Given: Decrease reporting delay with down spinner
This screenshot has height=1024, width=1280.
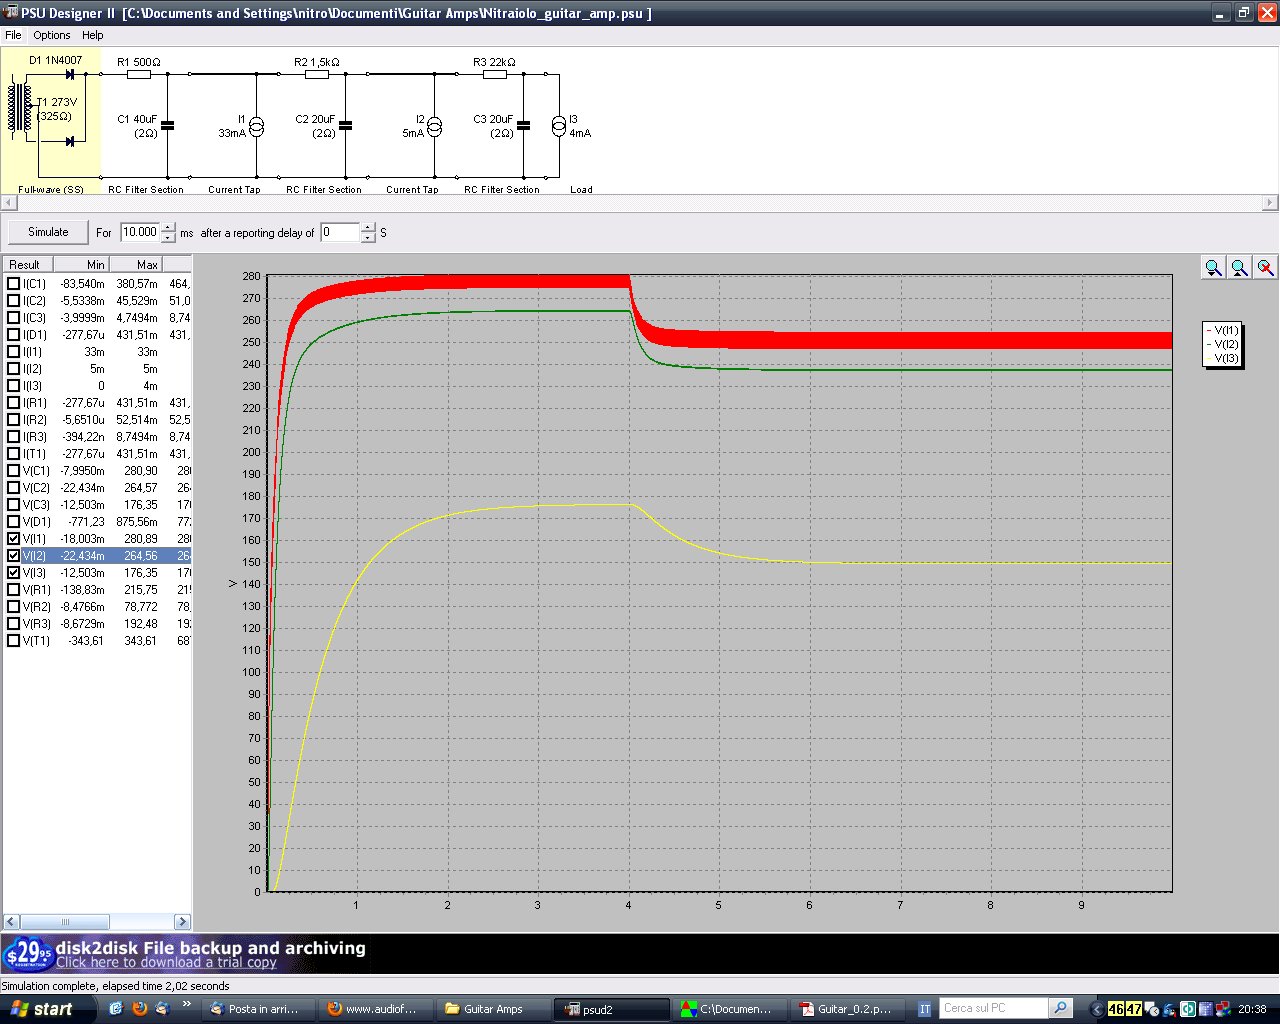Looking at the screenshot, I should point(368,238).
